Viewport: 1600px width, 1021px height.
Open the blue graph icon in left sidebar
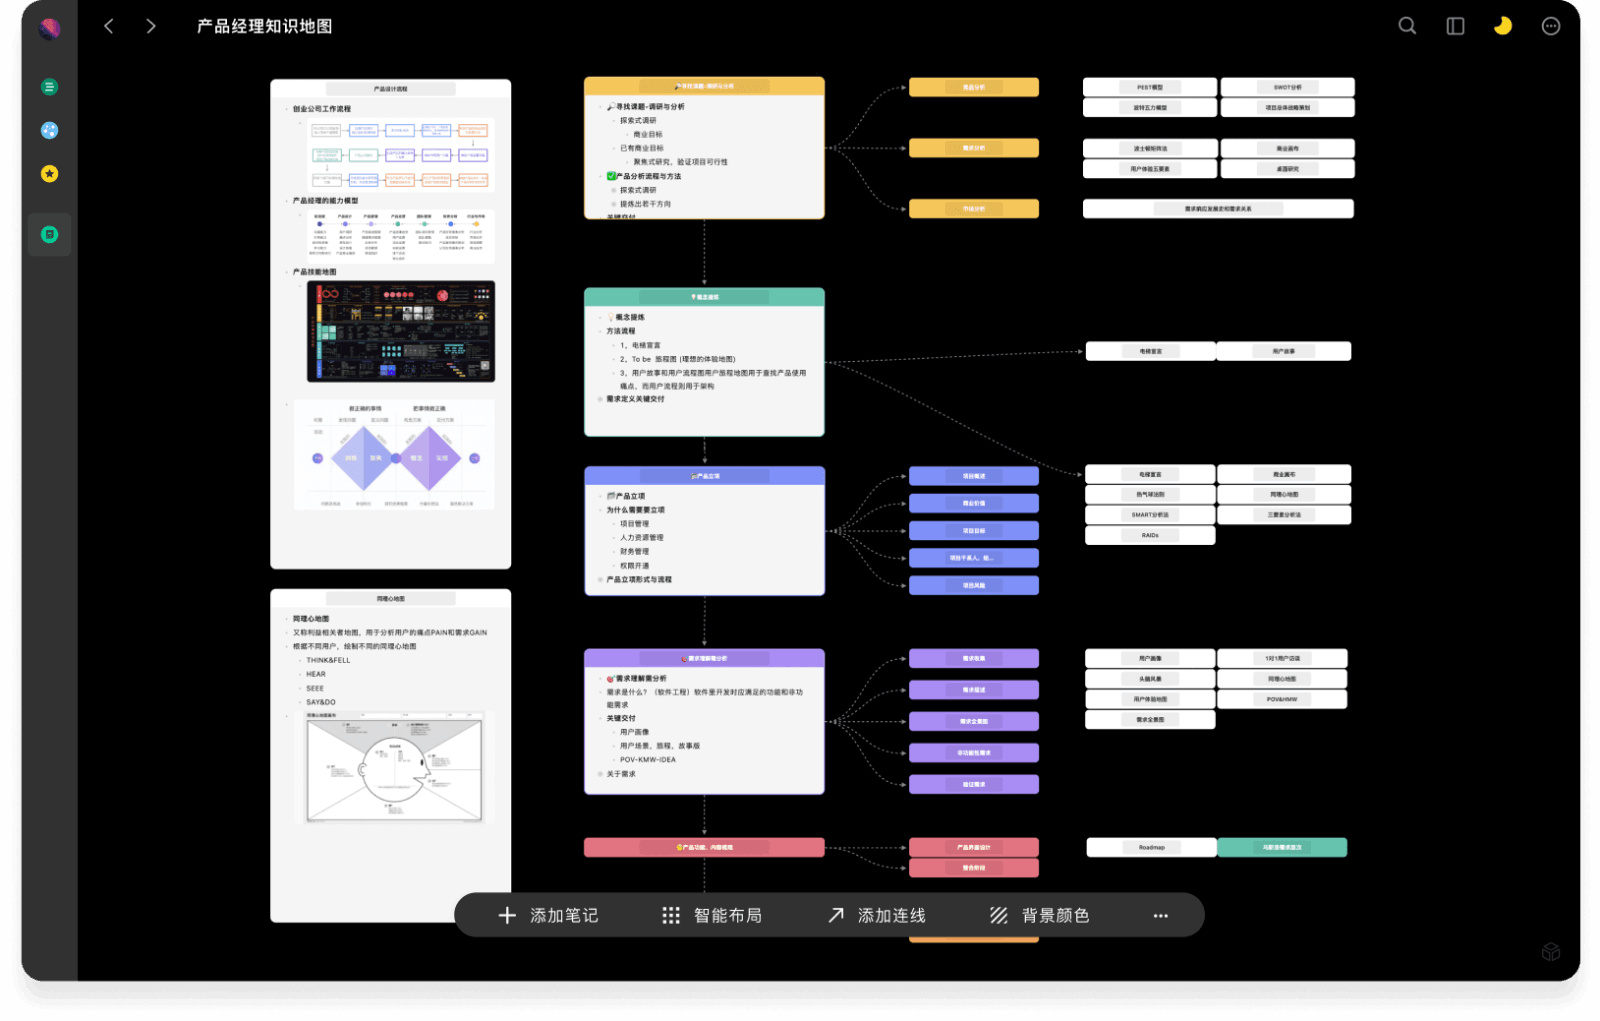tap(49, 130)
